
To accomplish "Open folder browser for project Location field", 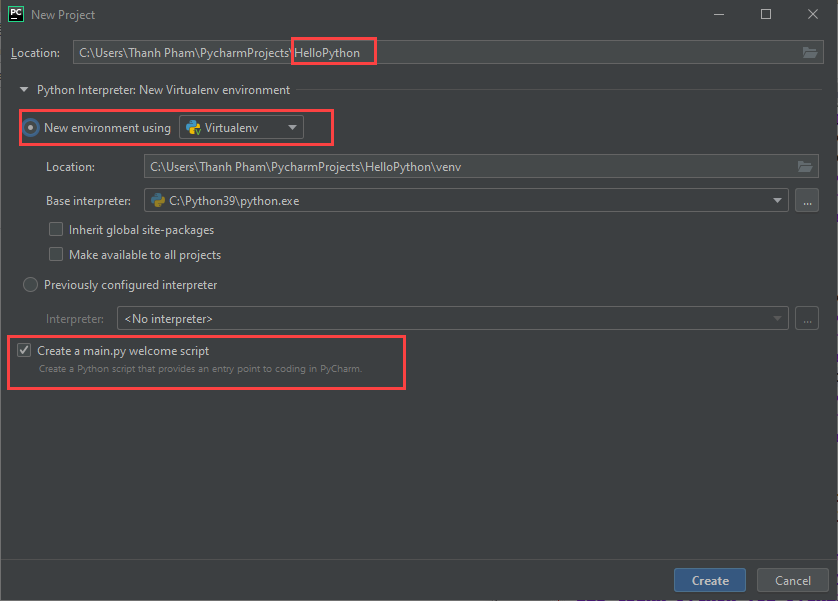I will (x=810, y=52).
